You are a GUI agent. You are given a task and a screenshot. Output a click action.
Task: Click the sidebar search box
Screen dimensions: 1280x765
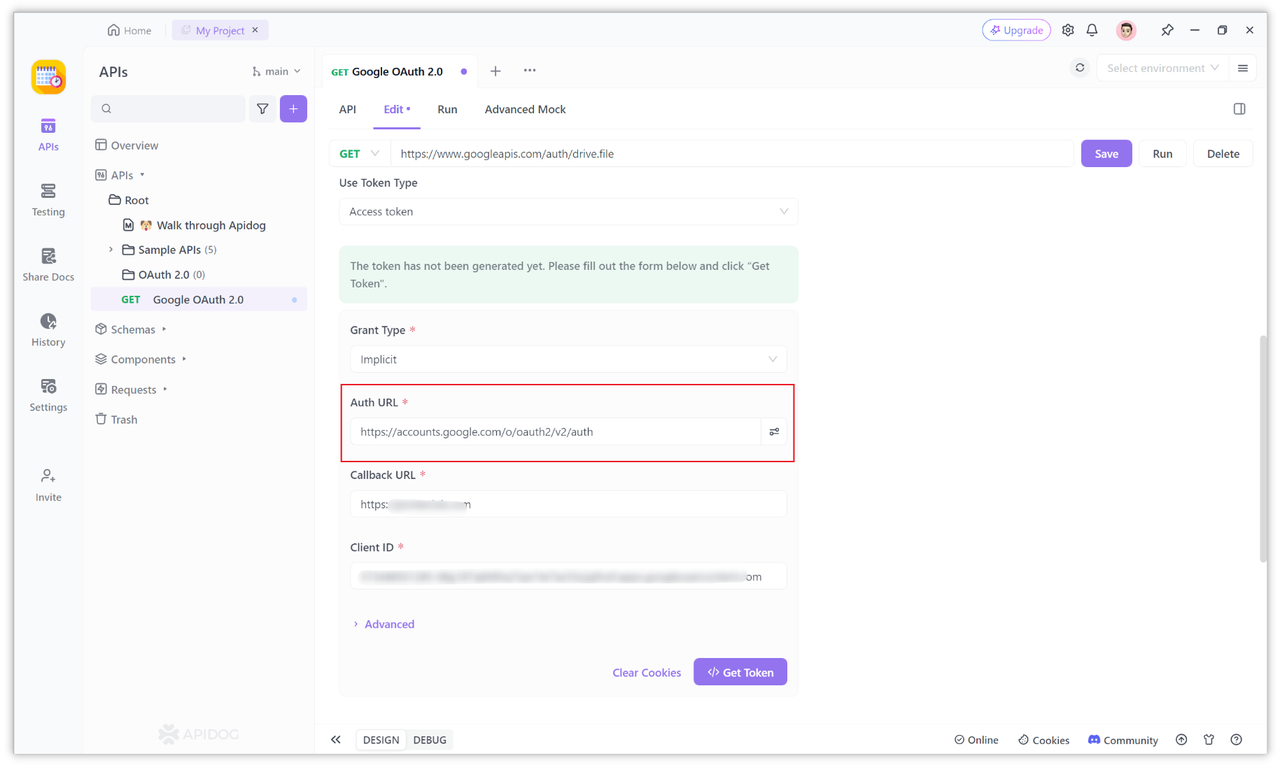coord(168,109)
